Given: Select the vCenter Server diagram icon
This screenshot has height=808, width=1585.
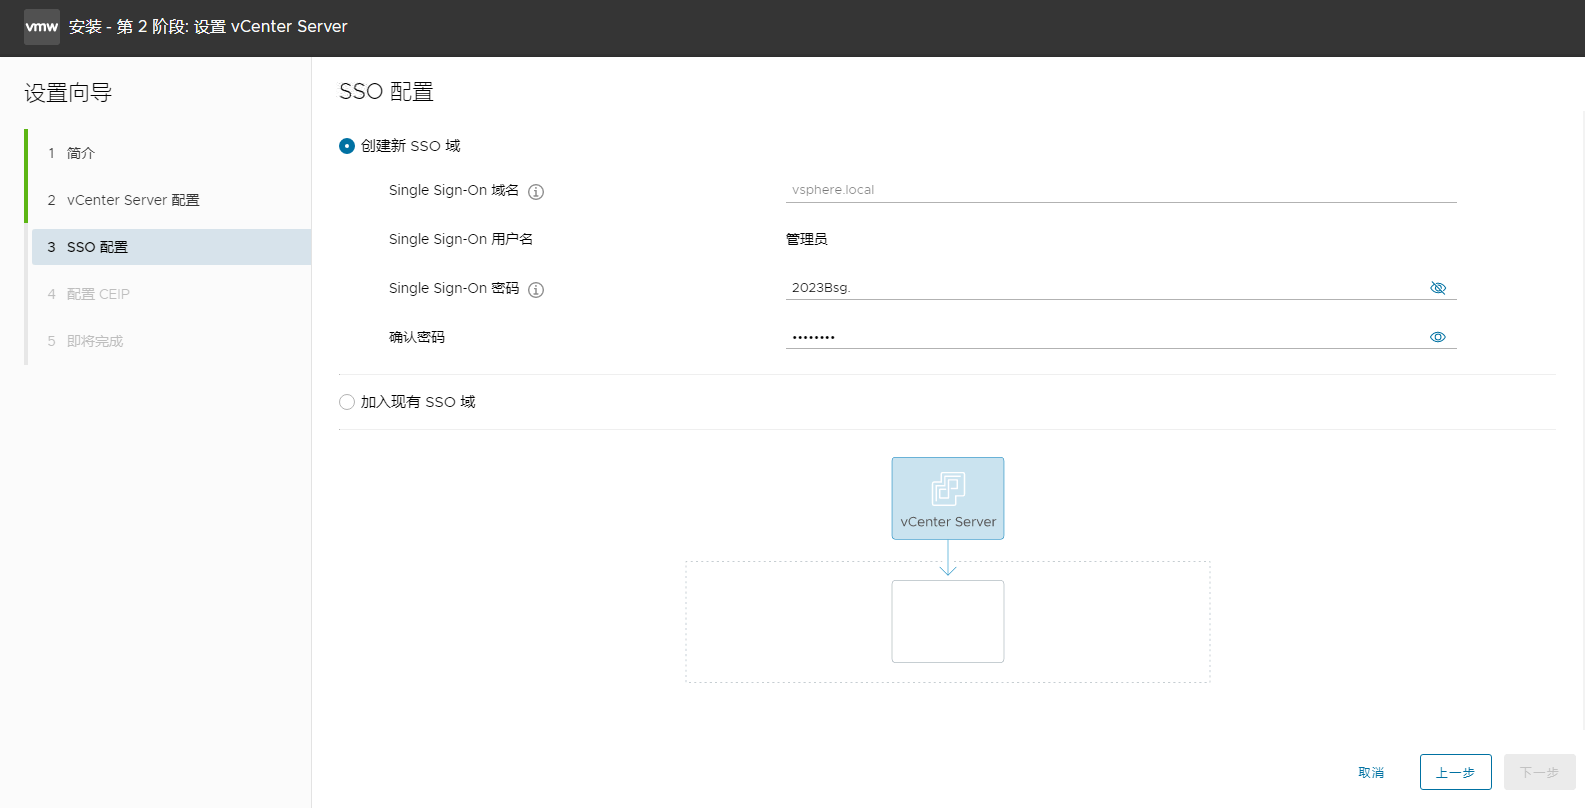Looking at the screenshot, I should point(948,499).
